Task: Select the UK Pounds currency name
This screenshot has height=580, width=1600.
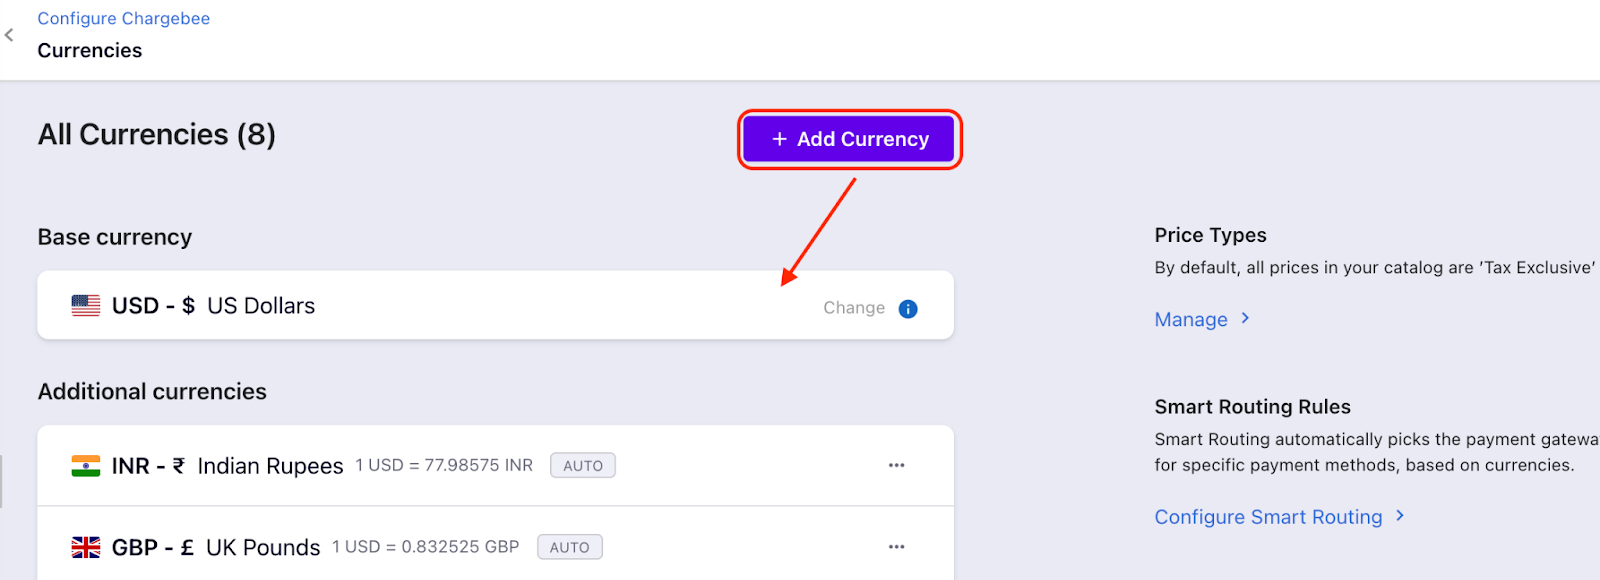Action: pos(263,548)
